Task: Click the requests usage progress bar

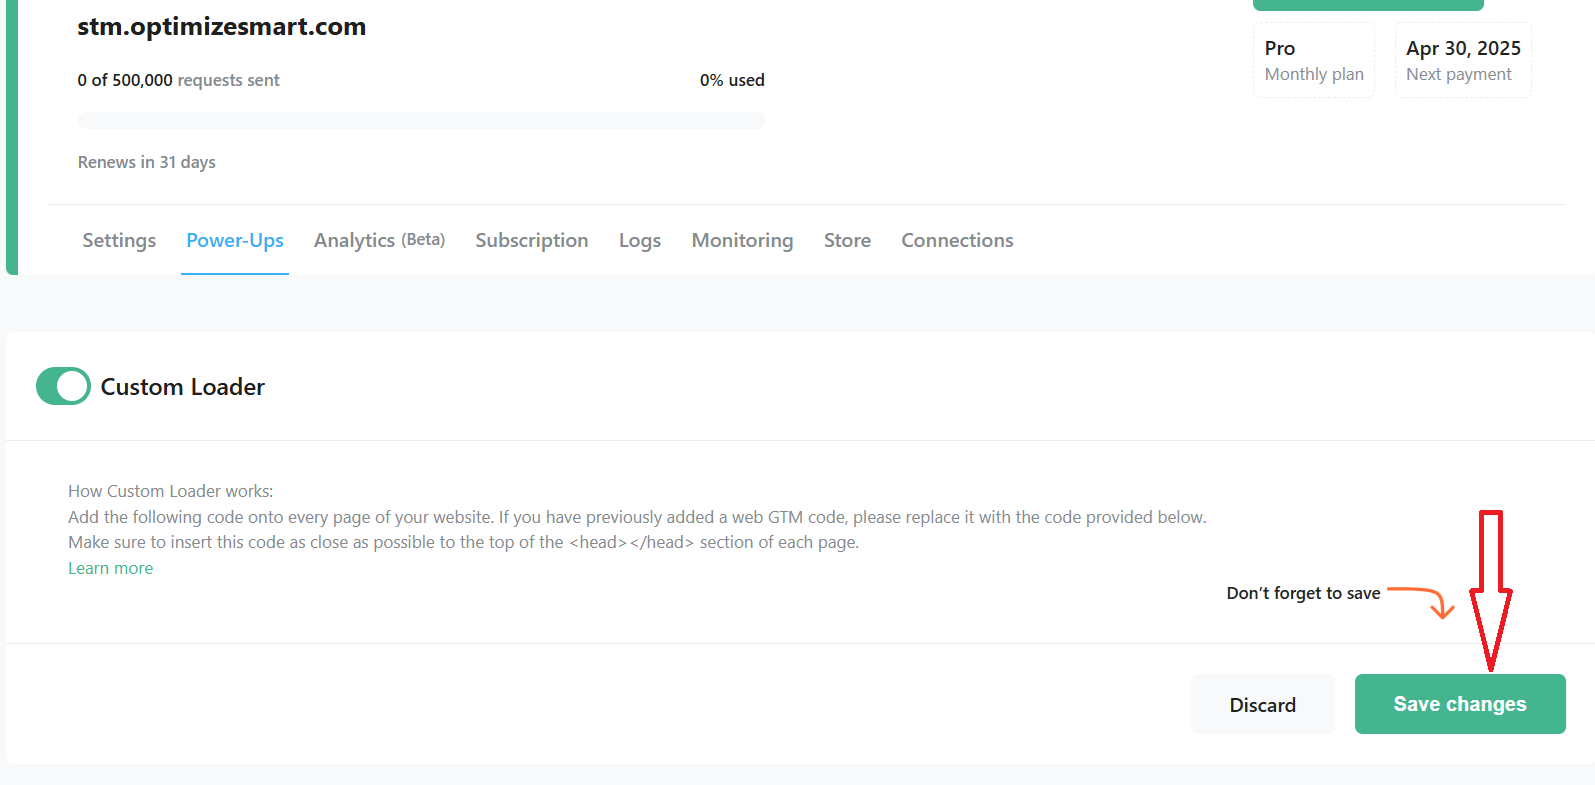Action: click(x=421, y=121)
